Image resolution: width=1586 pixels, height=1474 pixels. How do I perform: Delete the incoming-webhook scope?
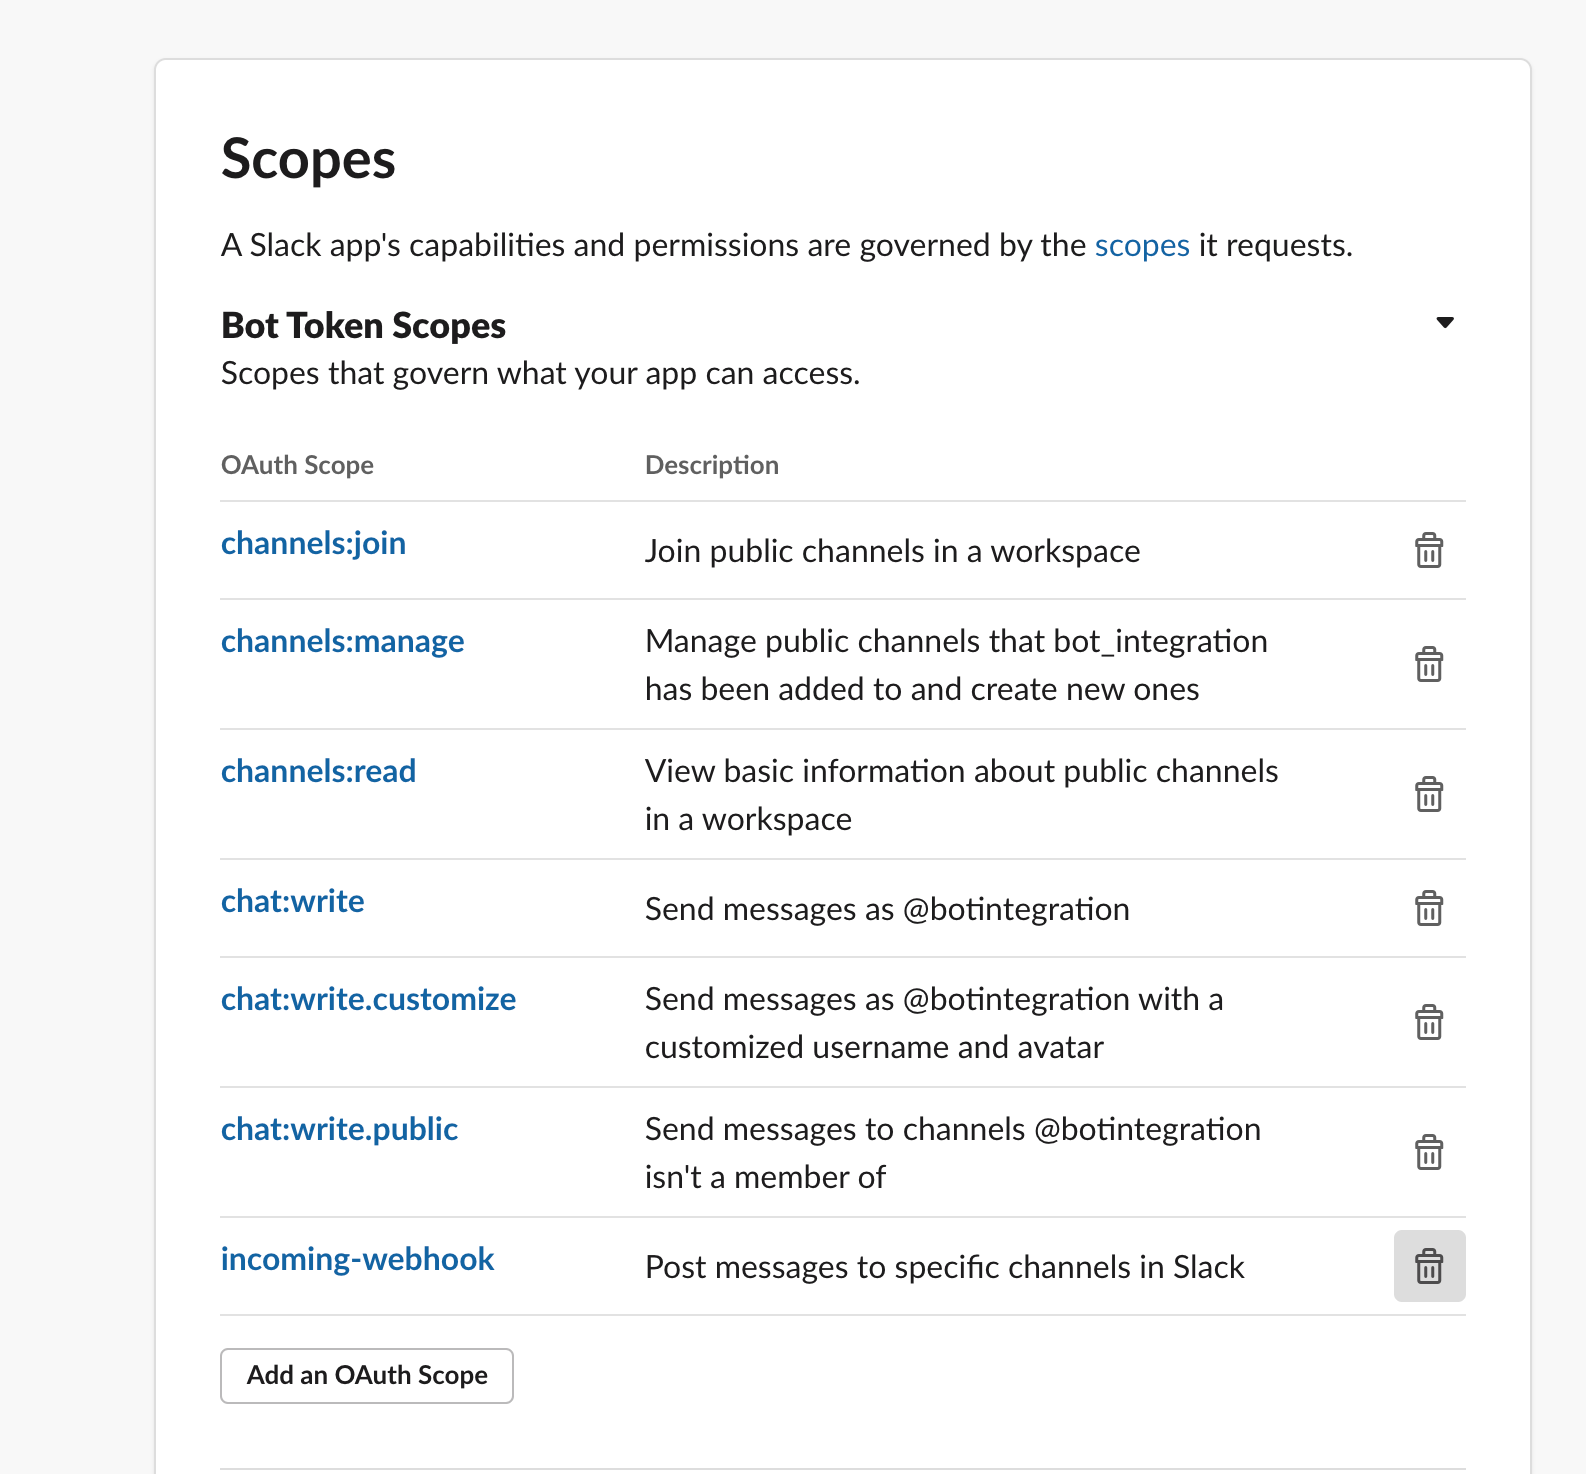coord(1429,1266)
